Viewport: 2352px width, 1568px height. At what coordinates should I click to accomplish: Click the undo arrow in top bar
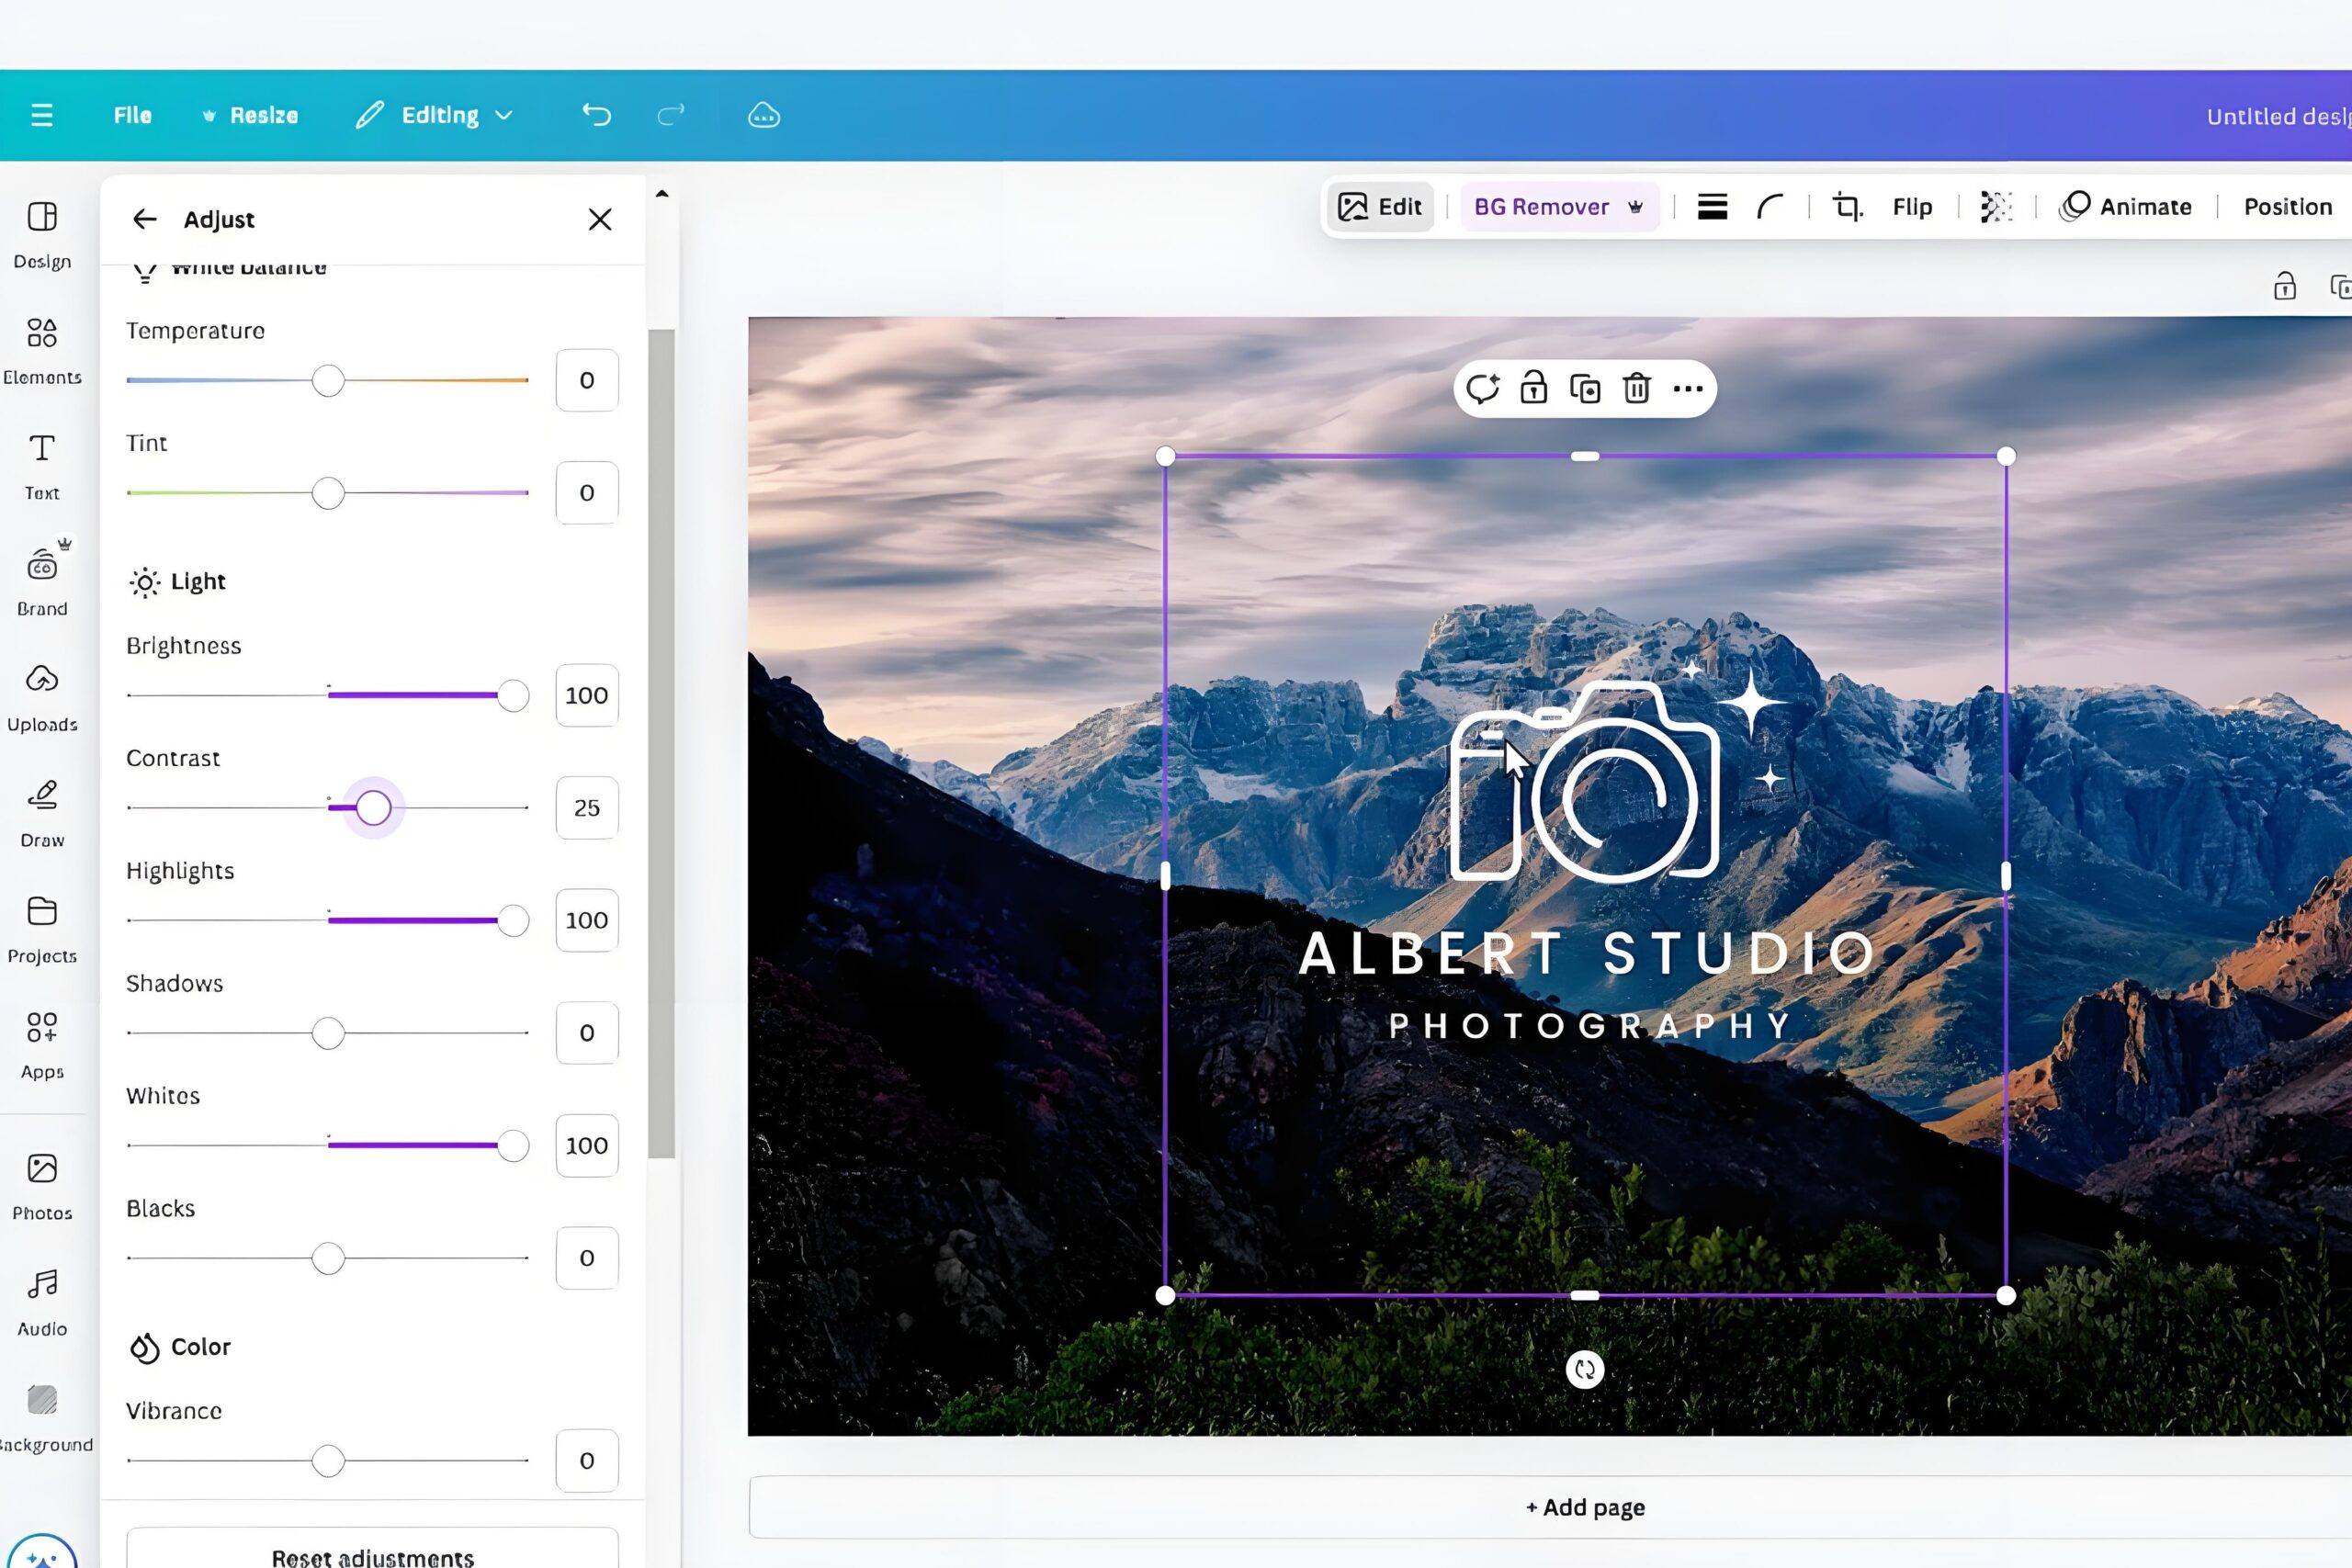point(597,115)
